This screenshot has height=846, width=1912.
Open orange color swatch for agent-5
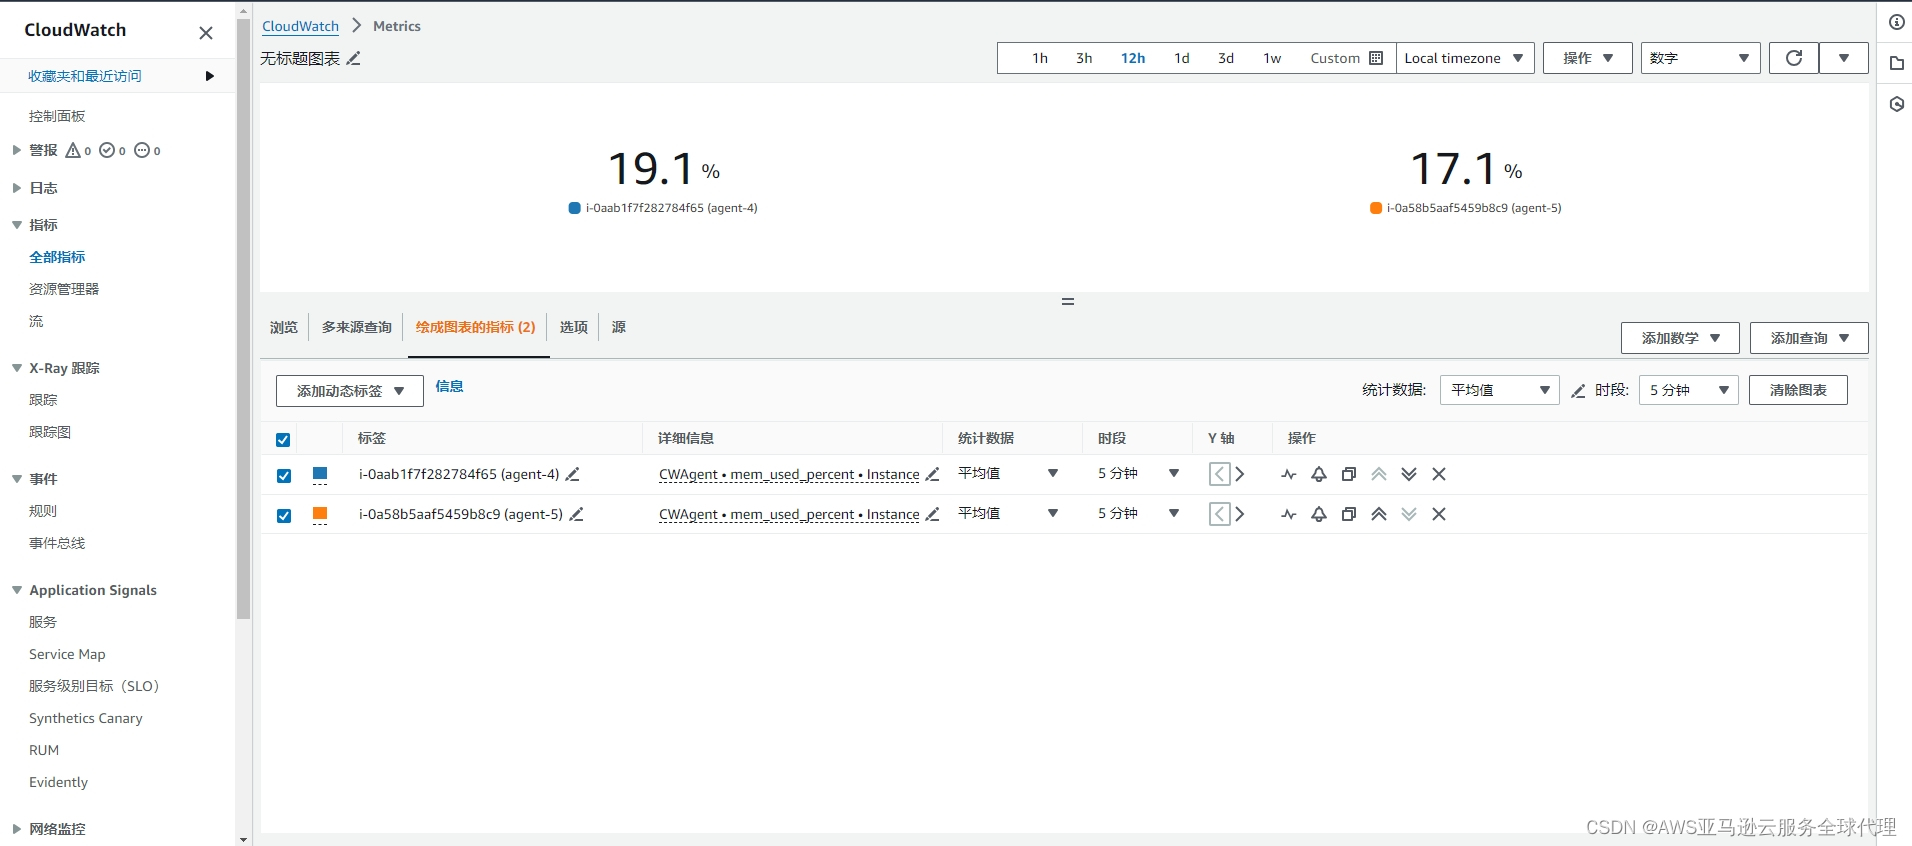coord(320,515)
